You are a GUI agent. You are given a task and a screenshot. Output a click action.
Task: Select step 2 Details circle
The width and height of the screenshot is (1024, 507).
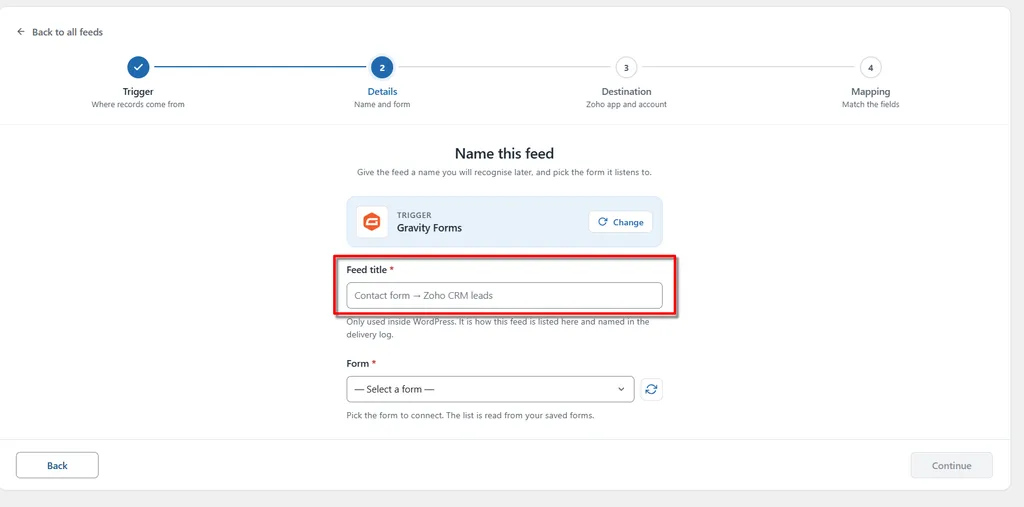pos(382,67)
